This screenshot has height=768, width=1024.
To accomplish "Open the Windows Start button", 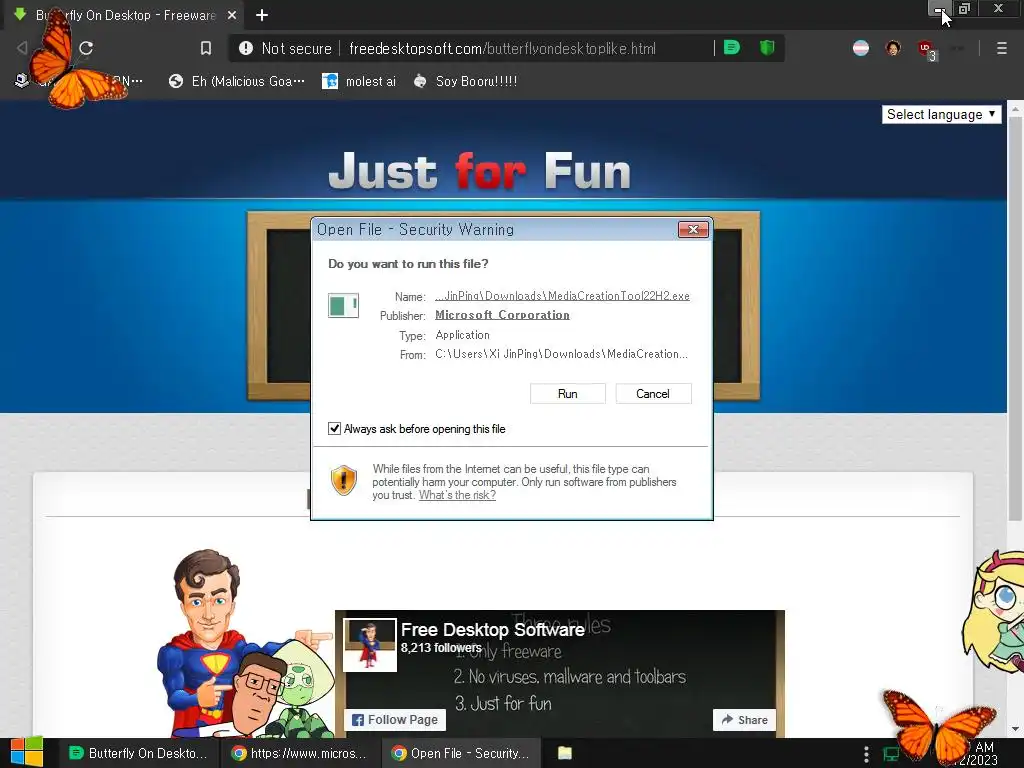I will click(x=26, y=753).
